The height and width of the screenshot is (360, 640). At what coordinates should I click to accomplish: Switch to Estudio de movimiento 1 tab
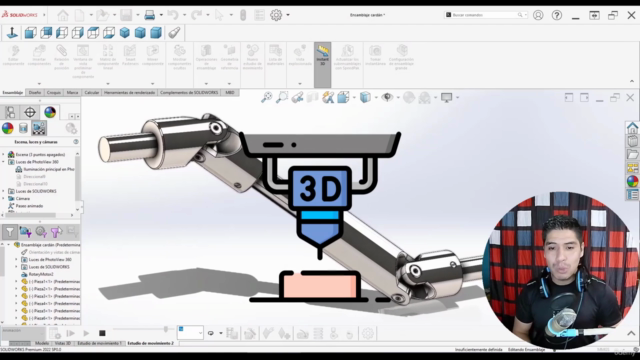[x=100, y=343]
